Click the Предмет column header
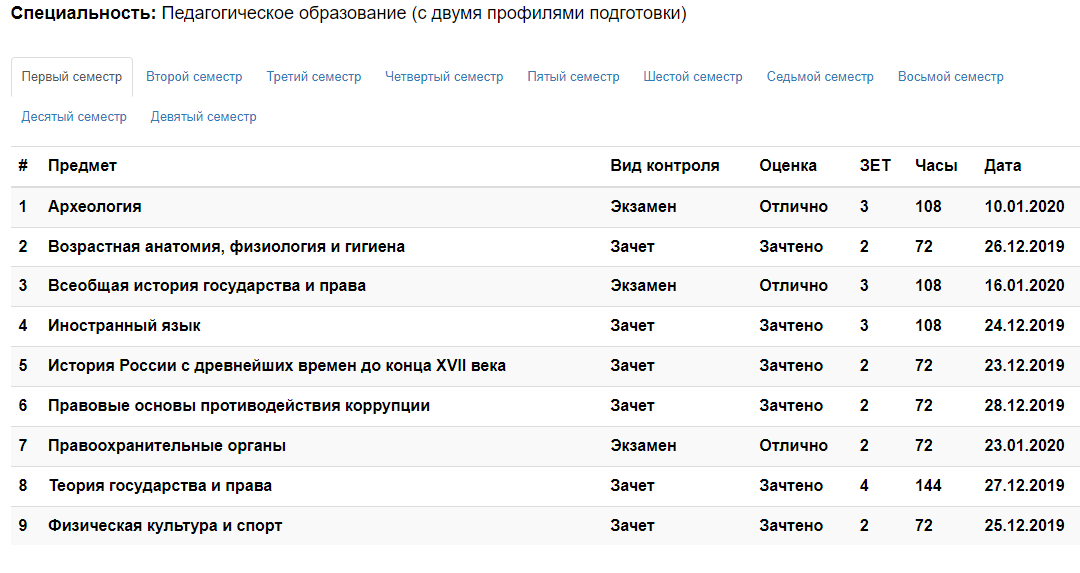The image size is (1080, 573). point(82,165)
